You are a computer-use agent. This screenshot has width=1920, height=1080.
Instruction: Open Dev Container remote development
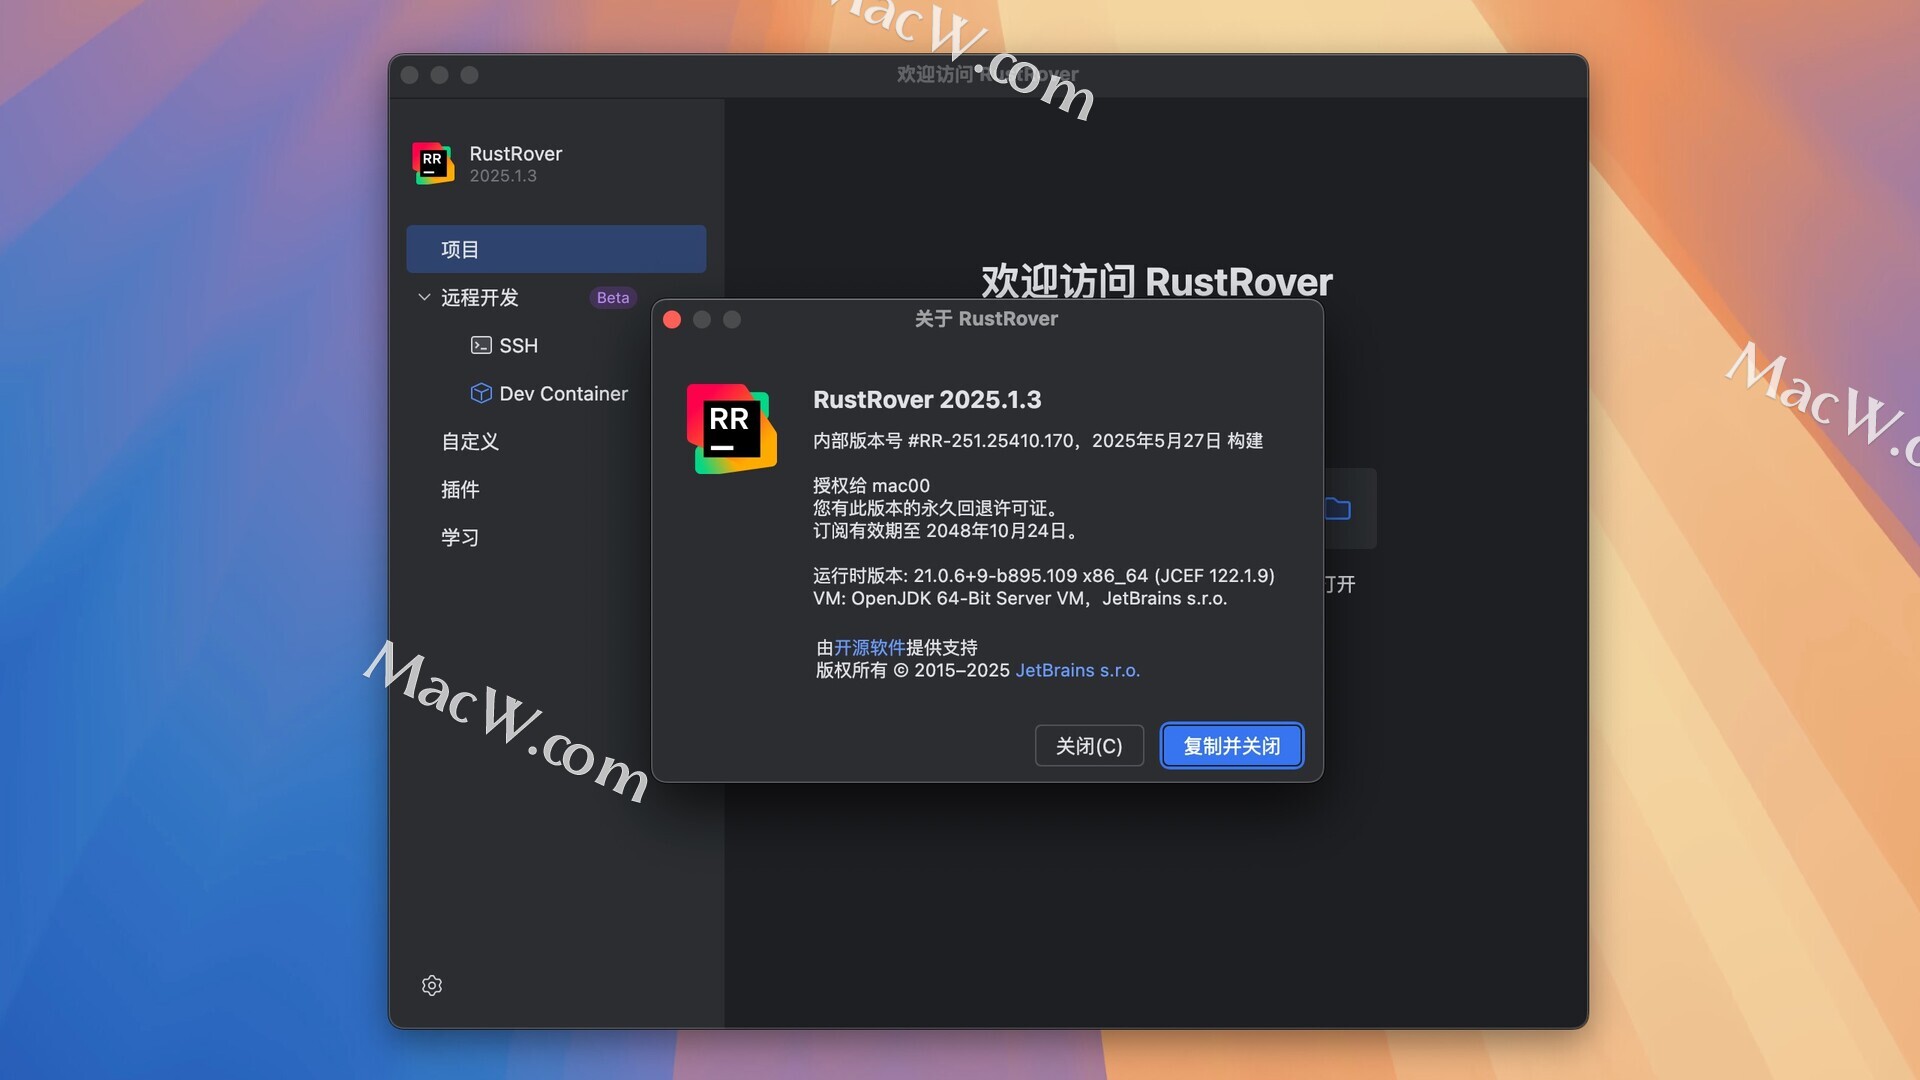[x=563, y=393]
